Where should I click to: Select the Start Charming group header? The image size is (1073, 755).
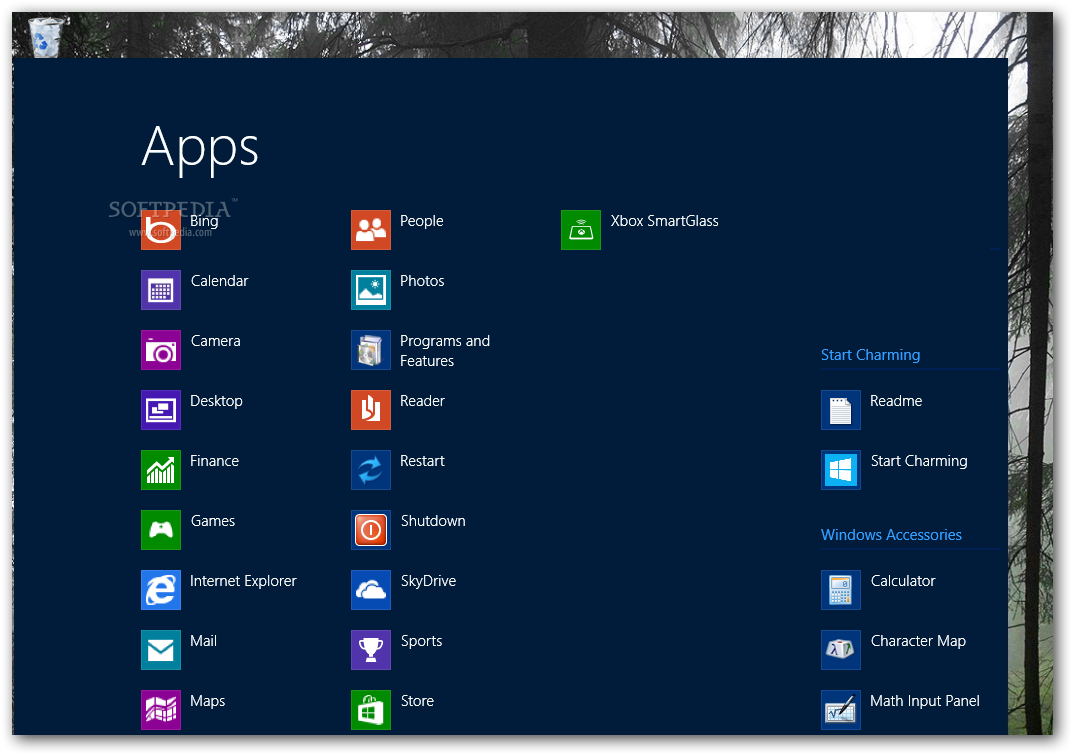click(x=870, y=355)
